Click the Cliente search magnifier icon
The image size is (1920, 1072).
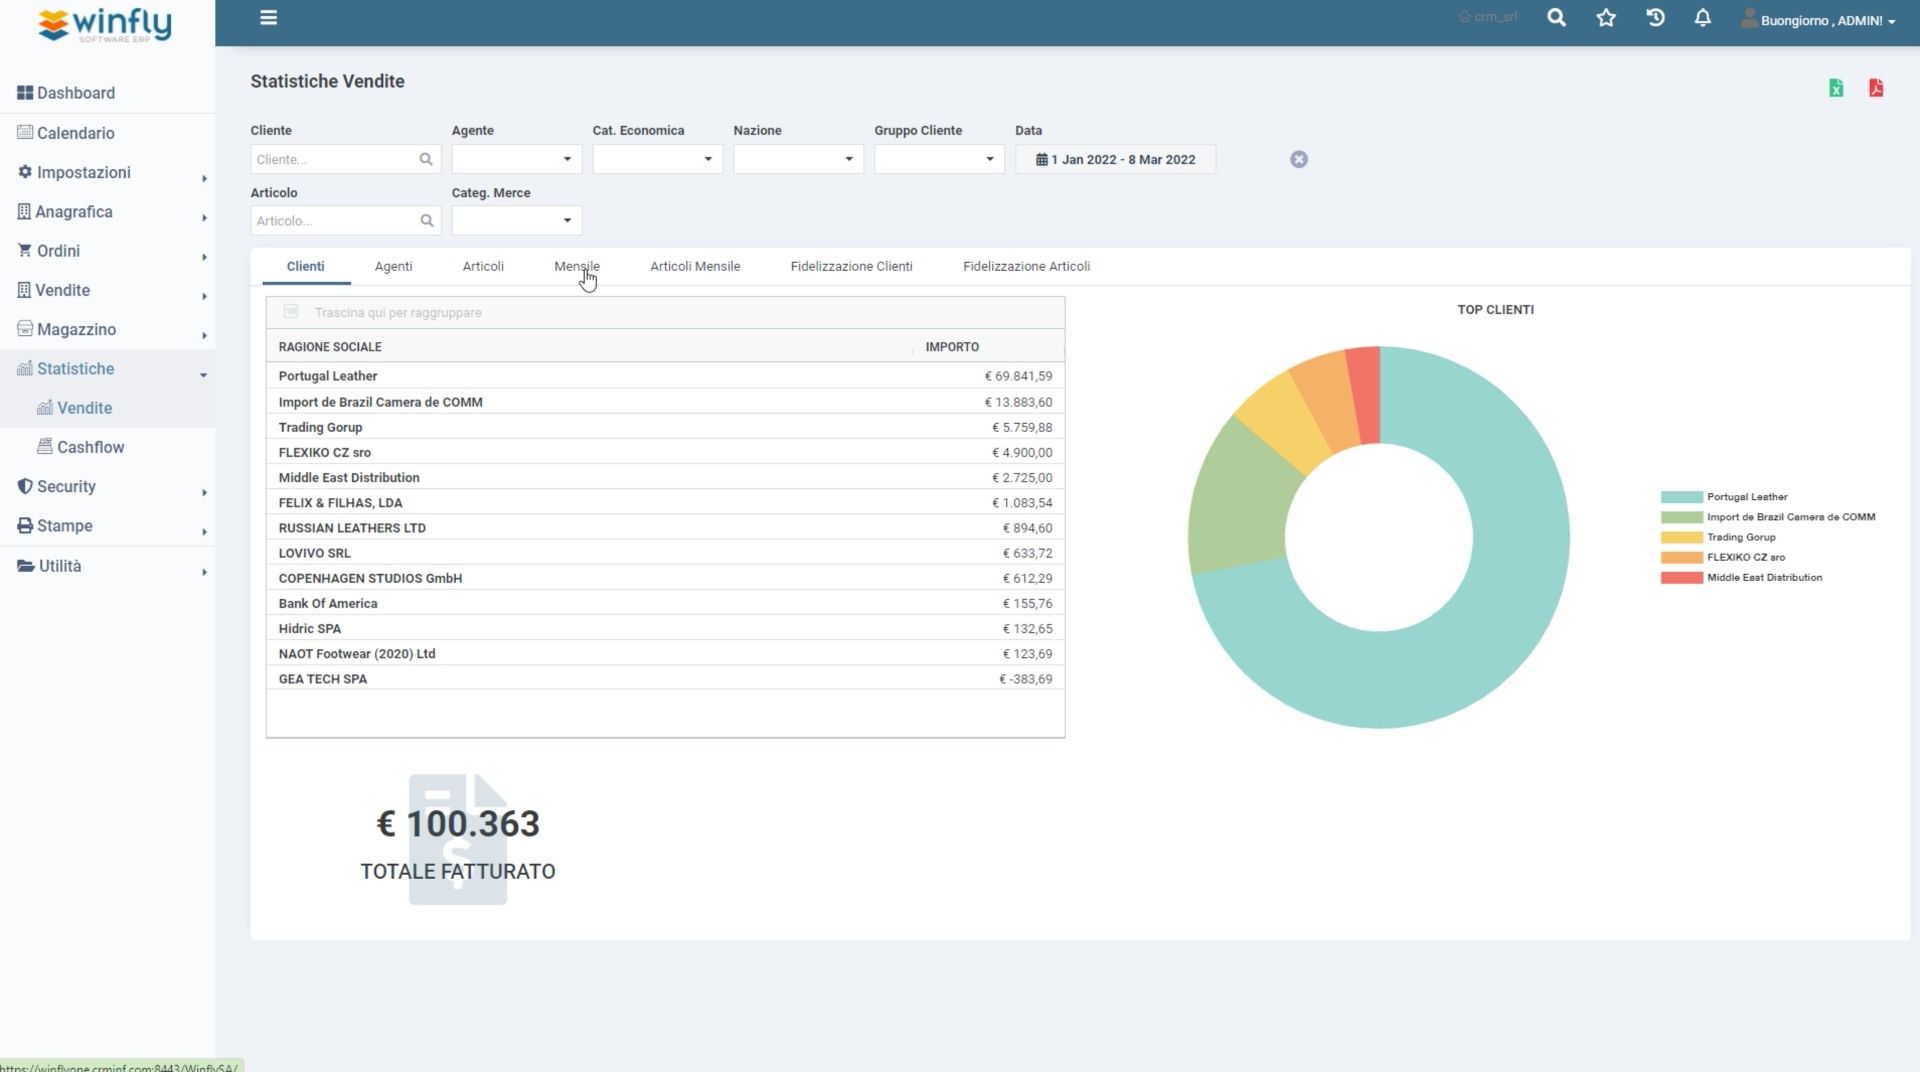(x=426, y=159)
